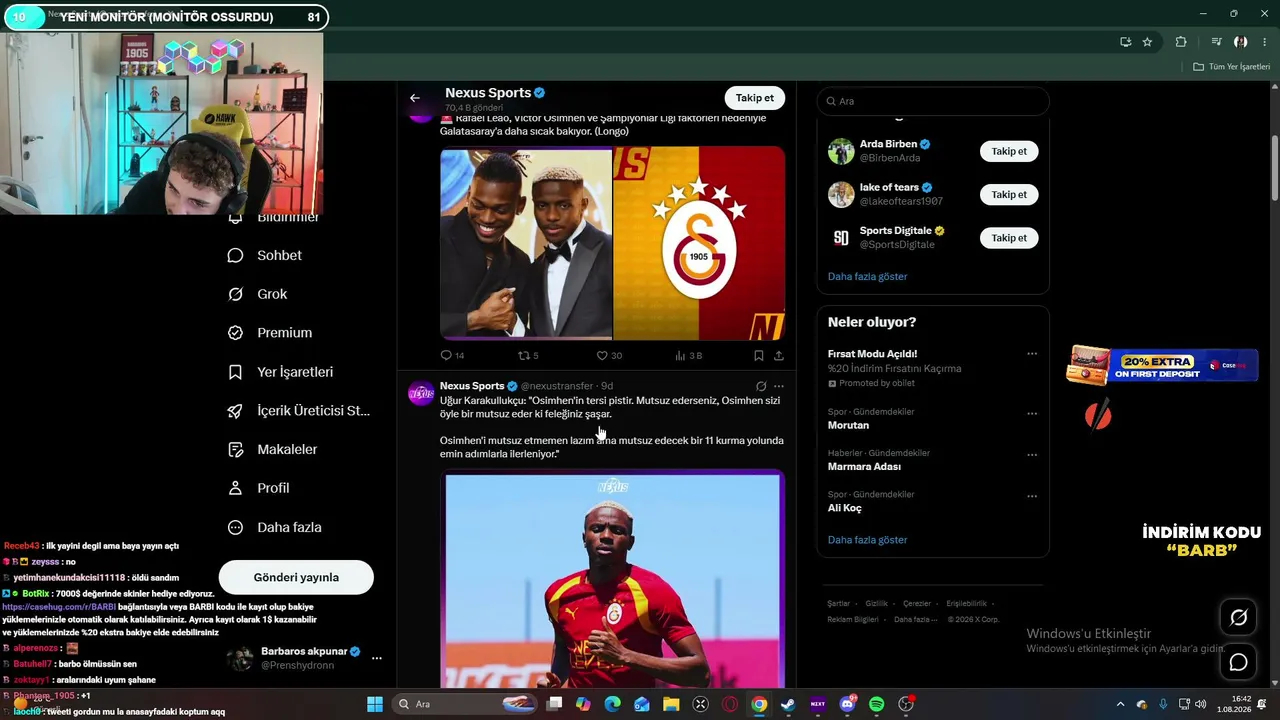The height and width of the screenshot is (720, 1280).
Task: Click the Ara search field on X
Action: [933, 101]
